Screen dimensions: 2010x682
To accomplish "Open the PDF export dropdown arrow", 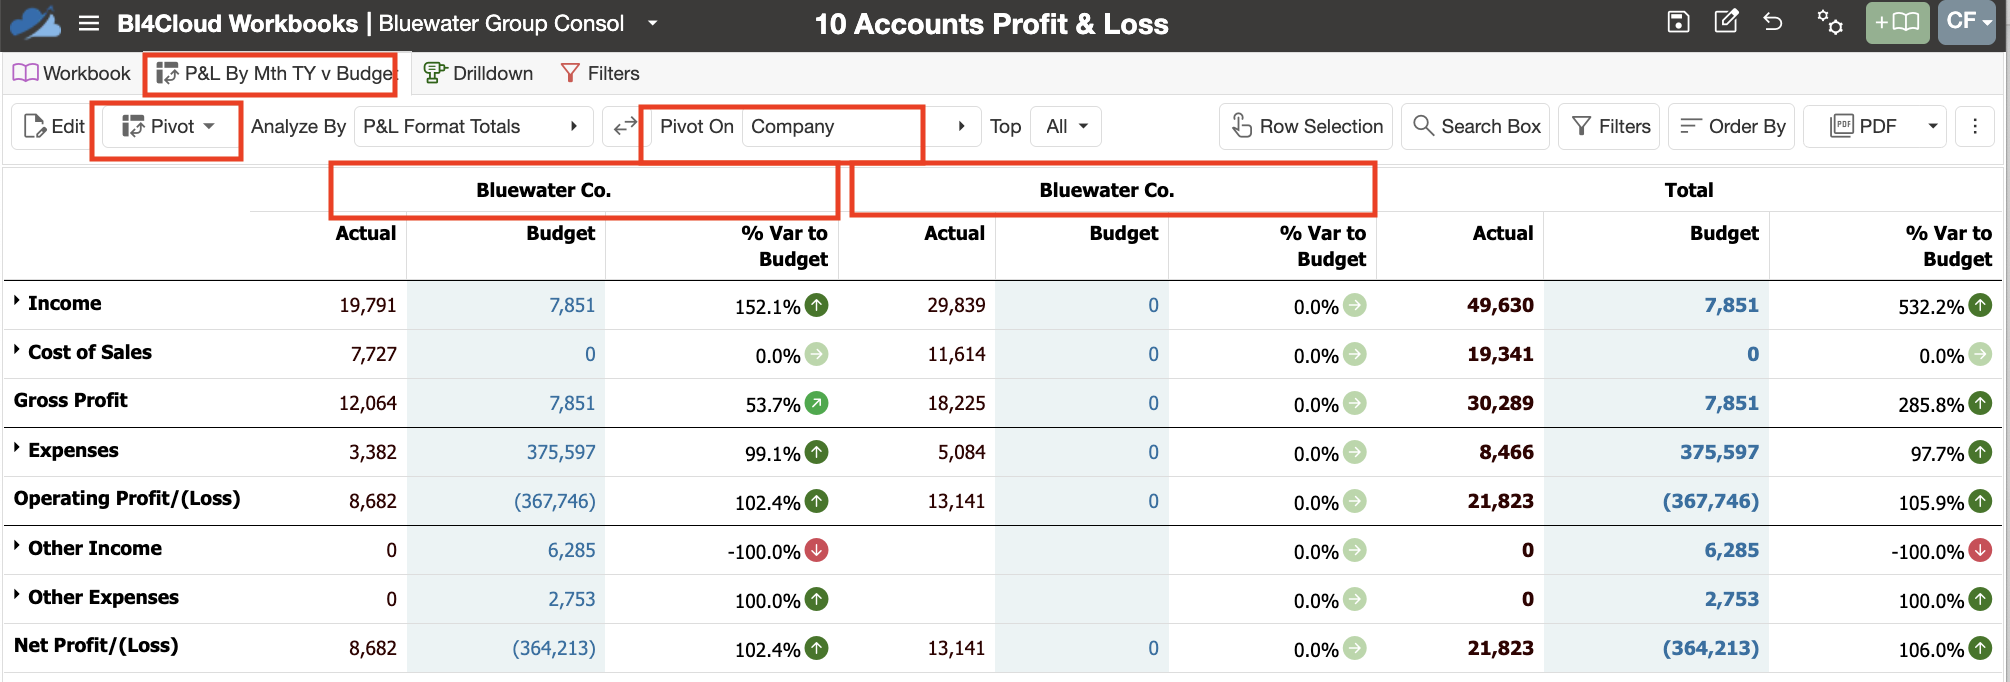I will pyautogui.click(x=1932, y=126).
